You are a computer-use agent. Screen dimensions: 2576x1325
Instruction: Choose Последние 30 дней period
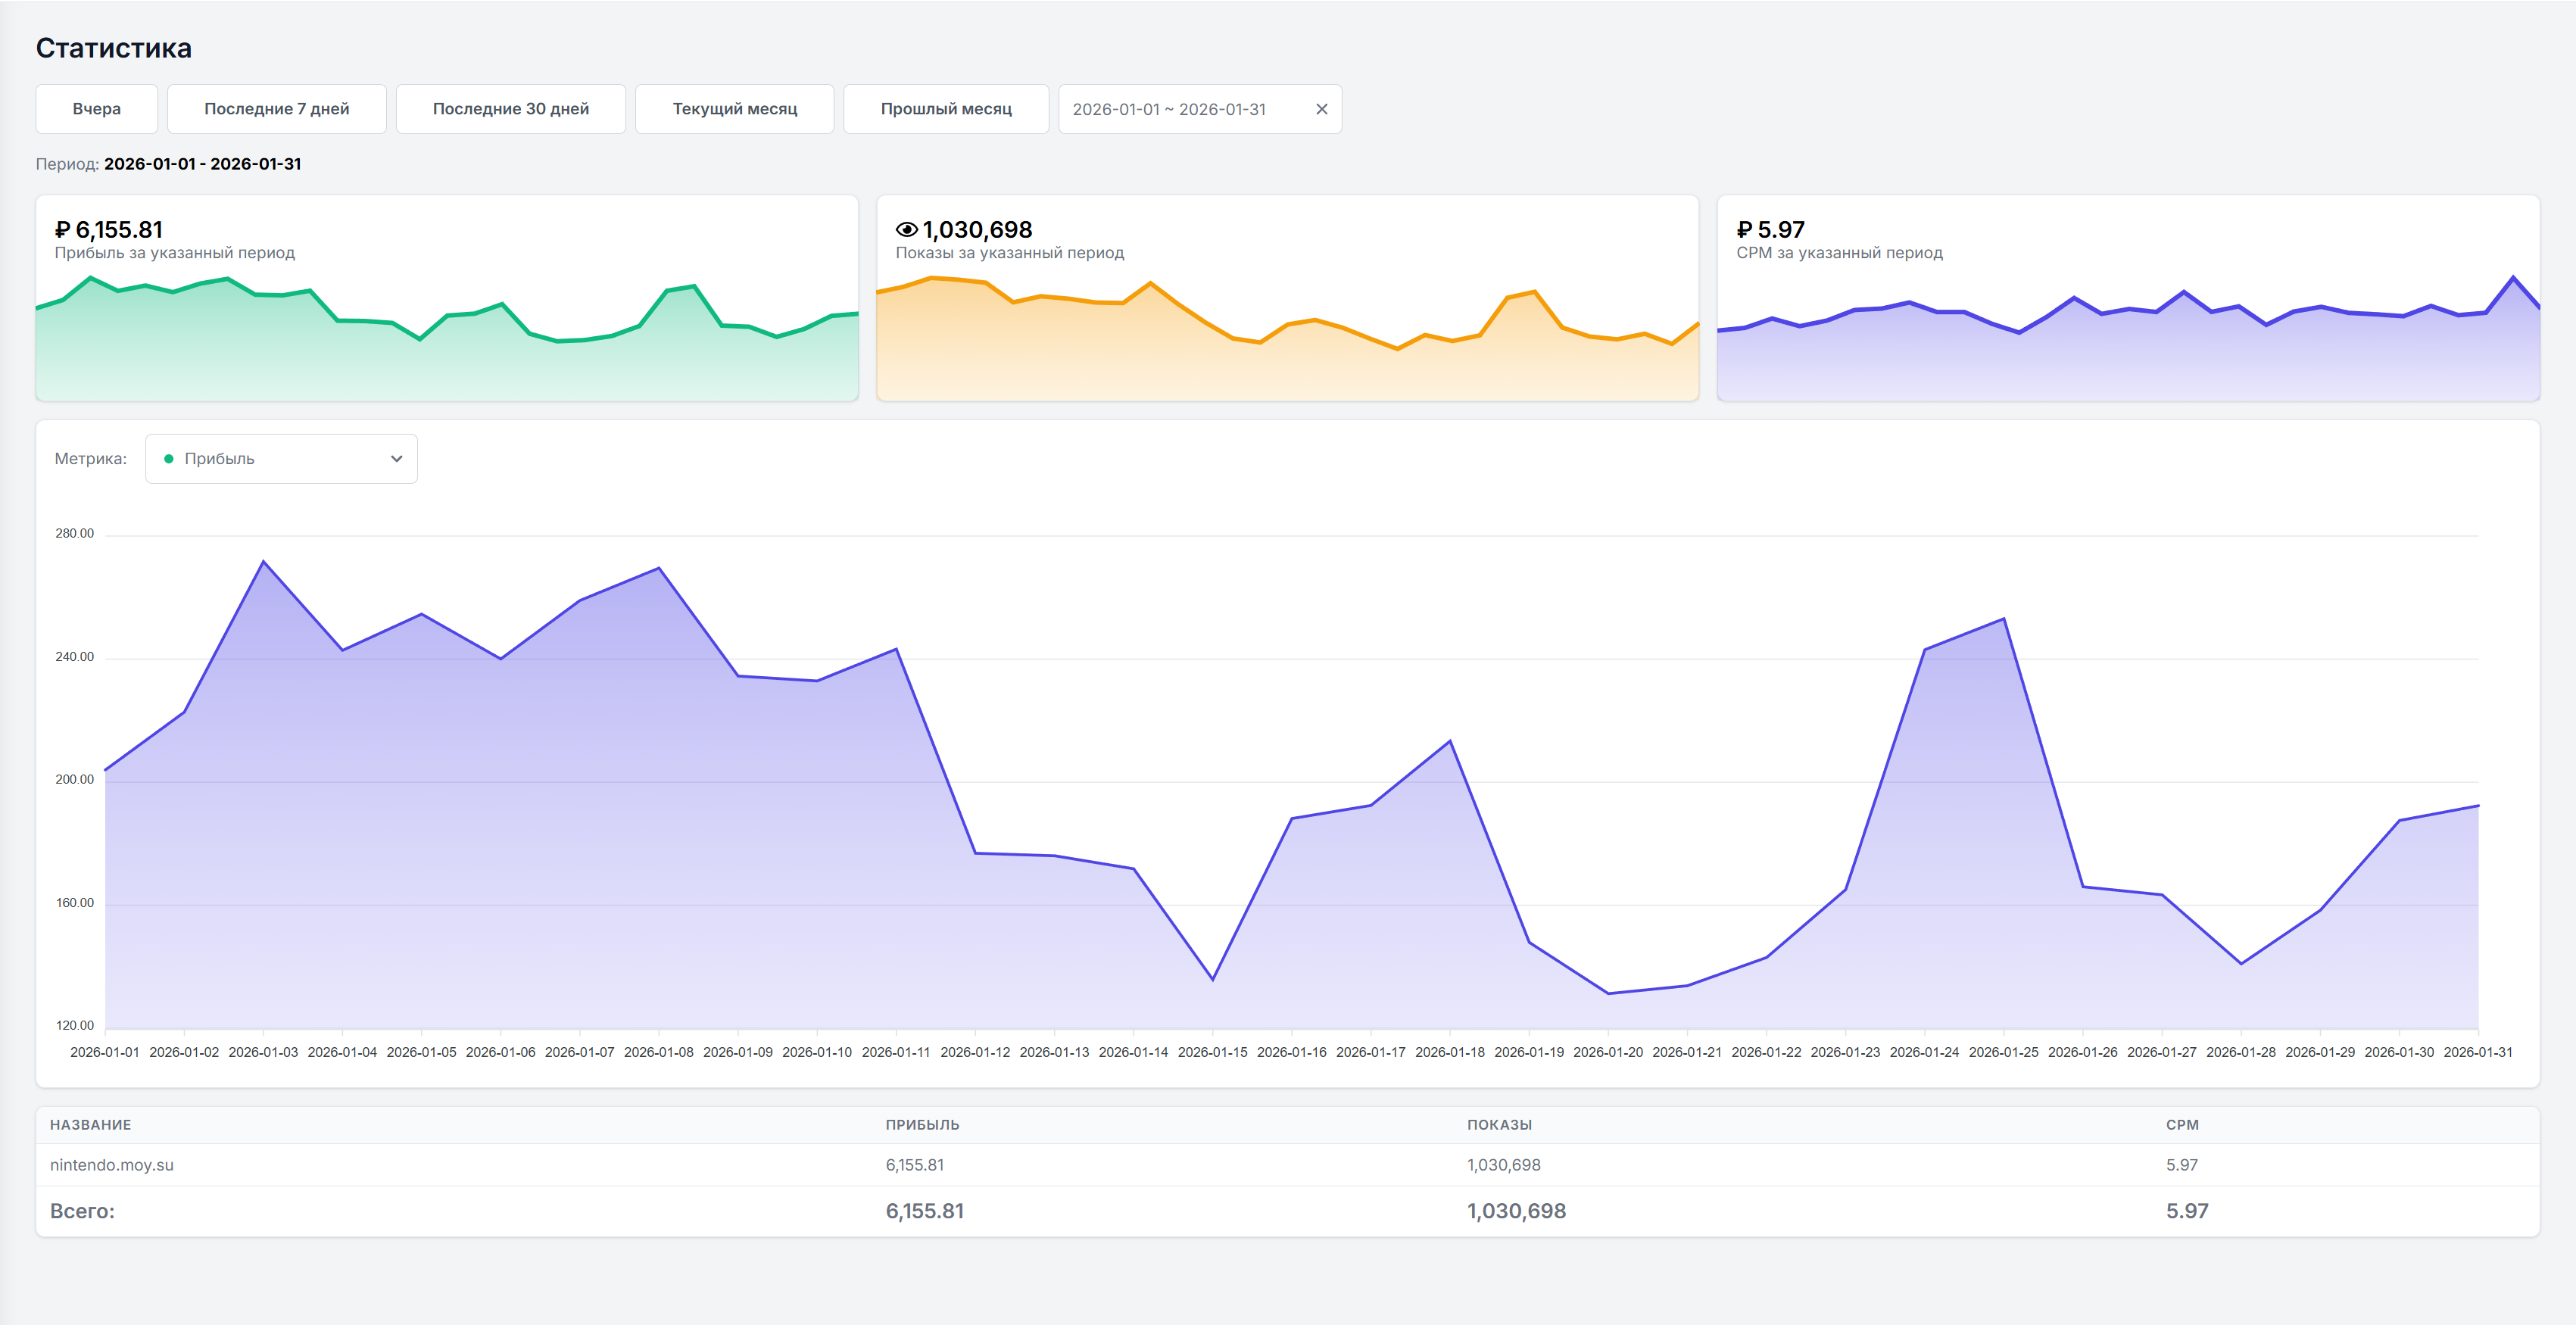(x=510, y=109)
